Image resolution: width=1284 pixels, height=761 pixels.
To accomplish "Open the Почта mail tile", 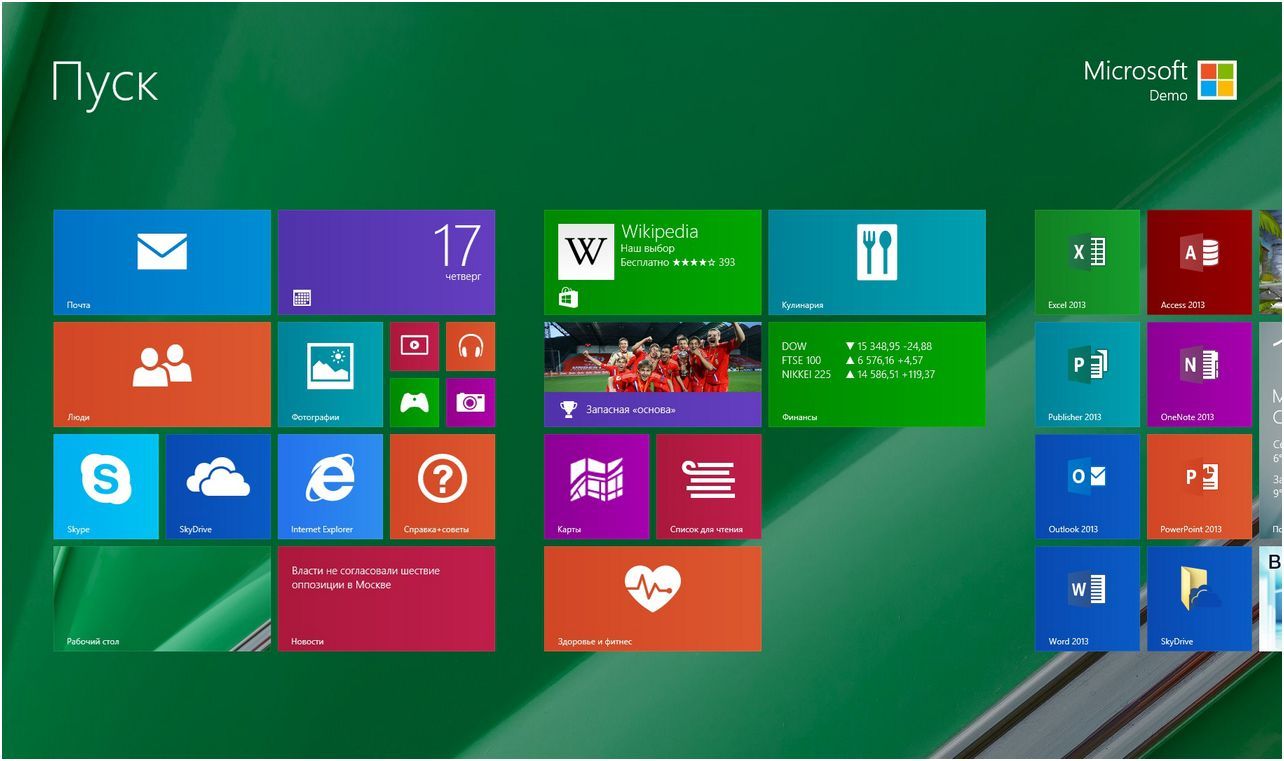I will tap(160, 260).
